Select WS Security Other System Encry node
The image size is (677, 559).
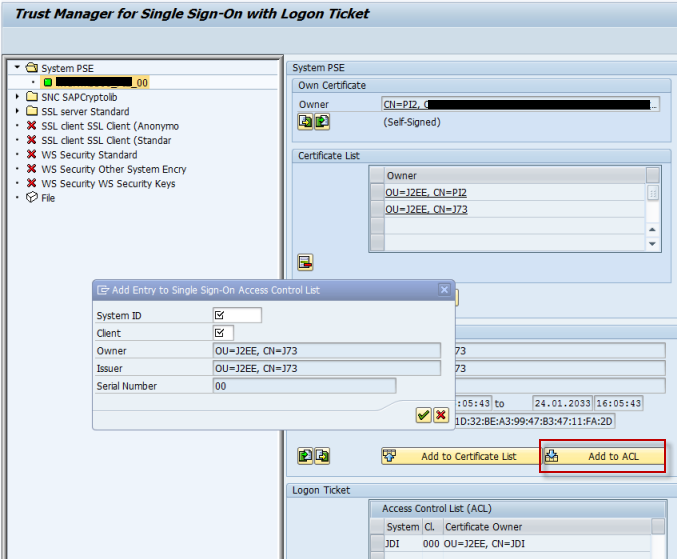pos(114,169)
